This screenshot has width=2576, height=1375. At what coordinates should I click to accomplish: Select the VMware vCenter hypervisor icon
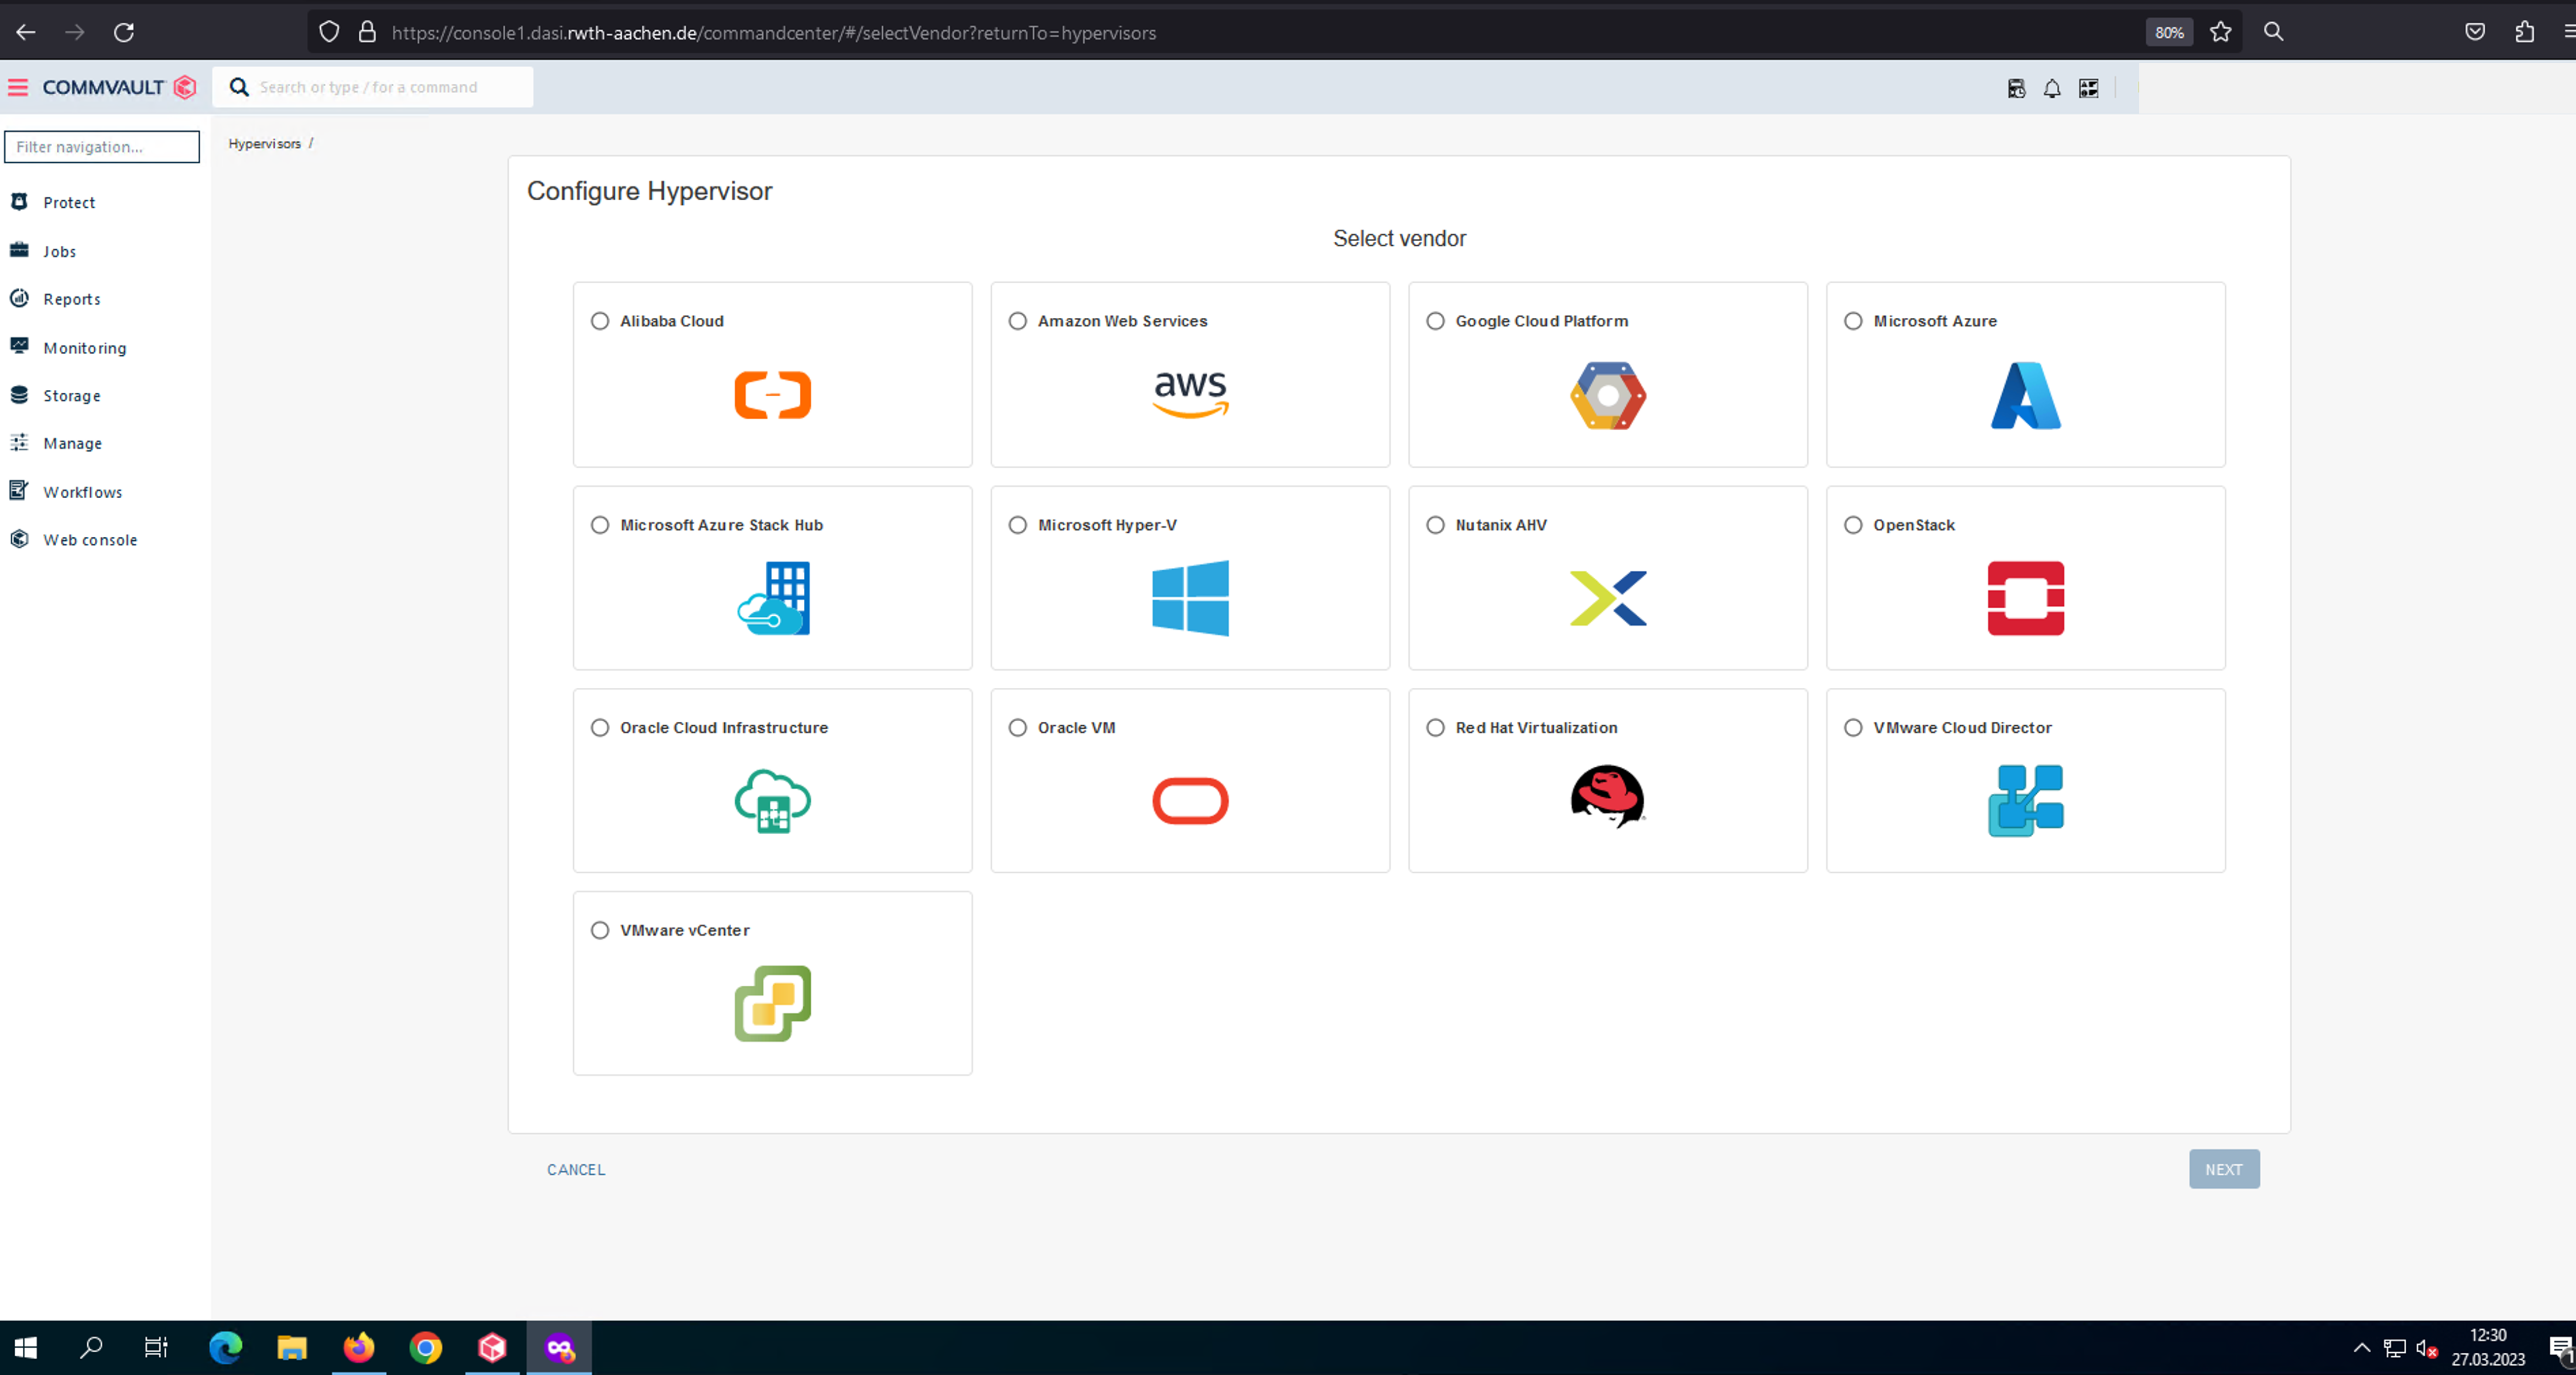[x=773, y=1003]
